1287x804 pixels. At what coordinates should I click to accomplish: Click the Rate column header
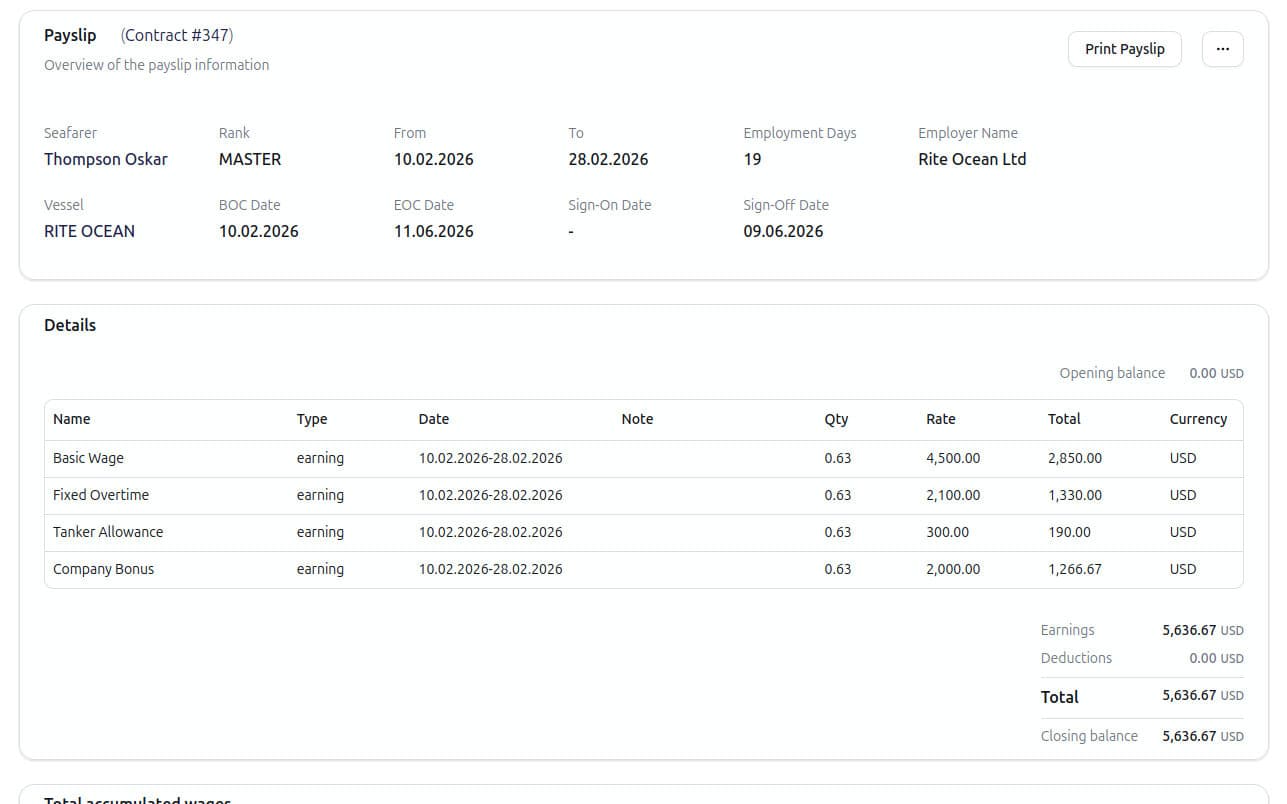[941, 419]
